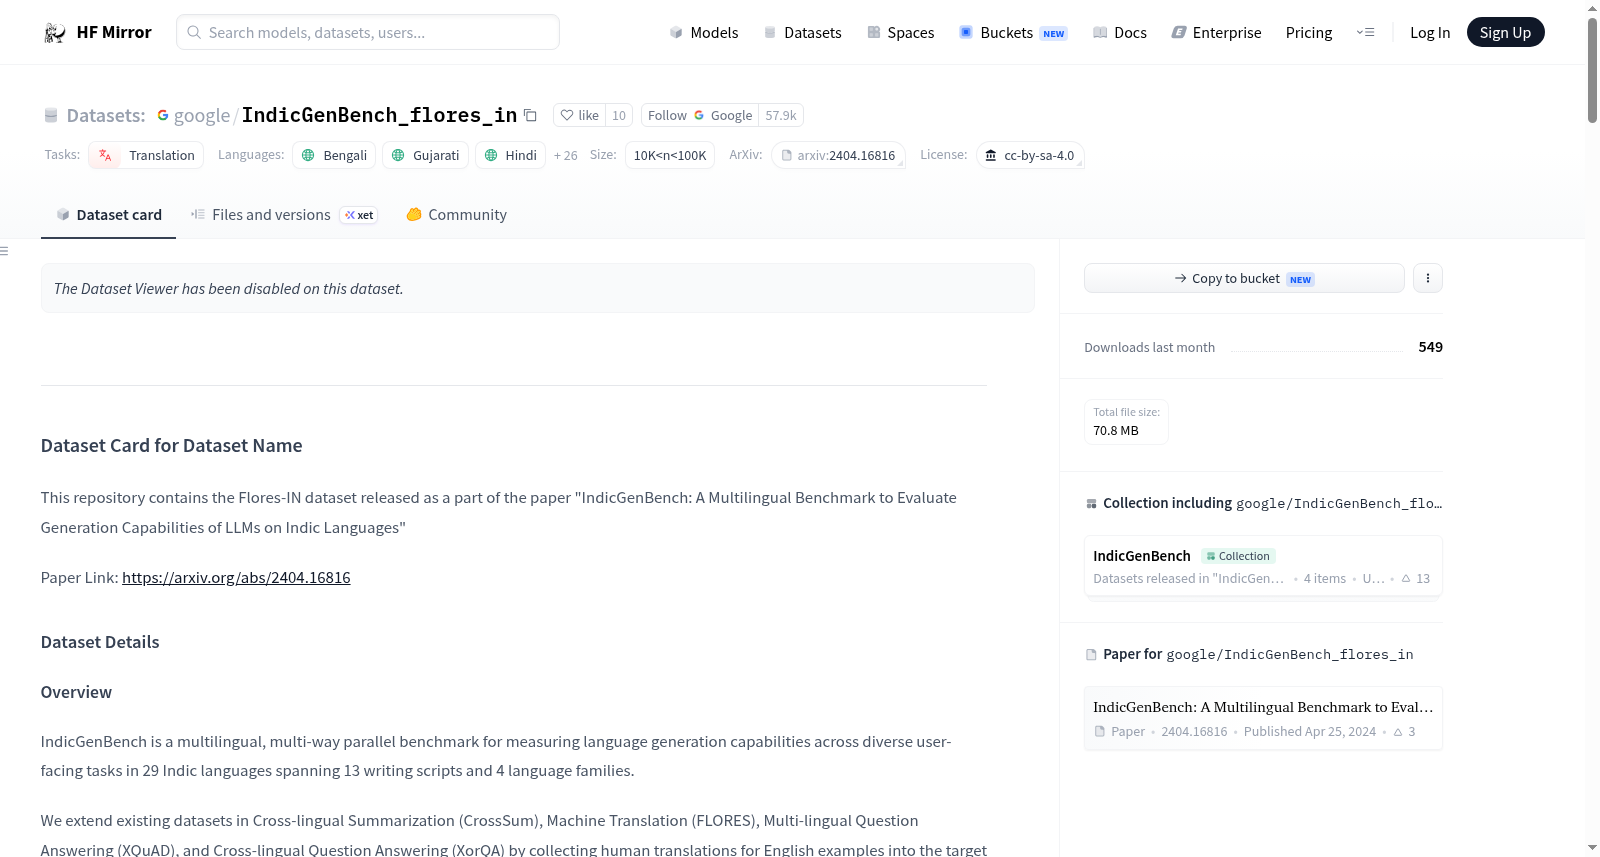
Task: Select the Dataset Details heading
Action: [100, 642]
